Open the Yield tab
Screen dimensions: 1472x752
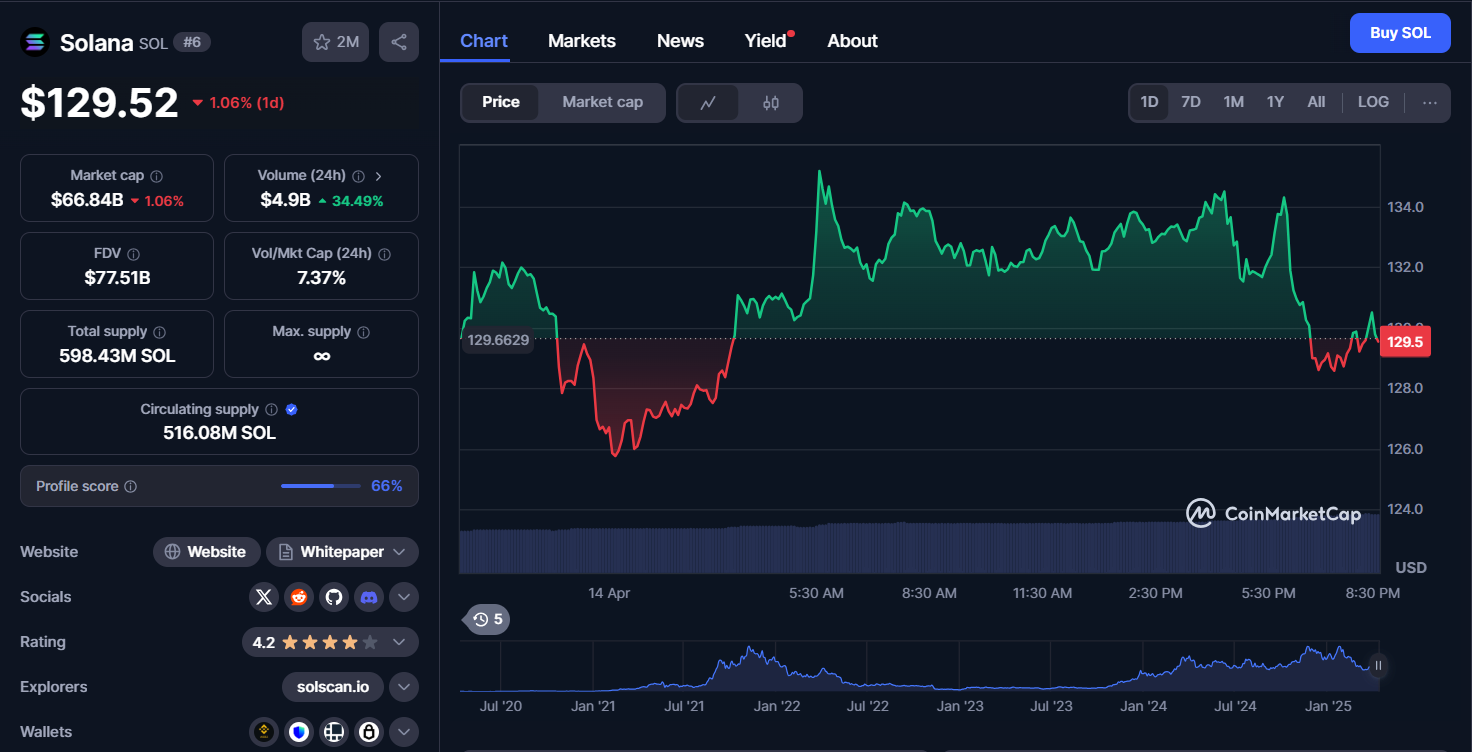coord(766,41)
